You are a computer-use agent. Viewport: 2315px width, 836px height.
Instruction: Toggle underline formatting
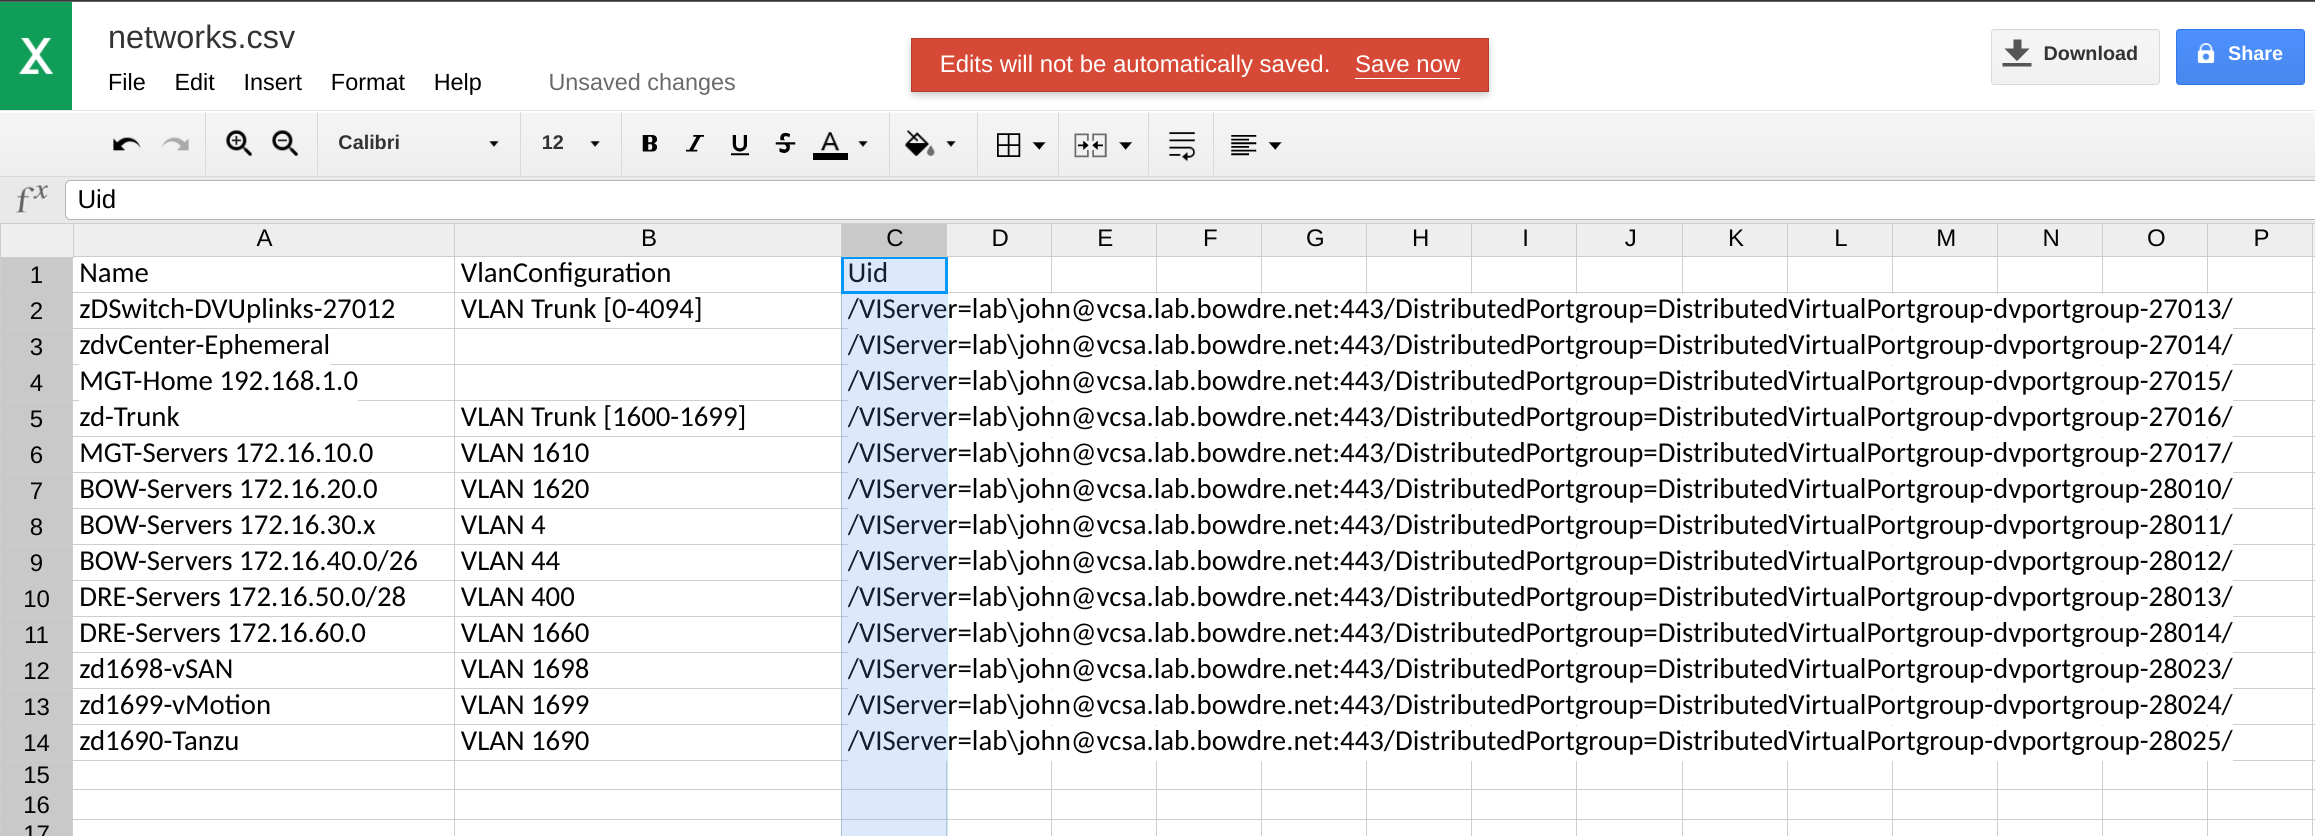pyautogui.click(x=740, y=144)
